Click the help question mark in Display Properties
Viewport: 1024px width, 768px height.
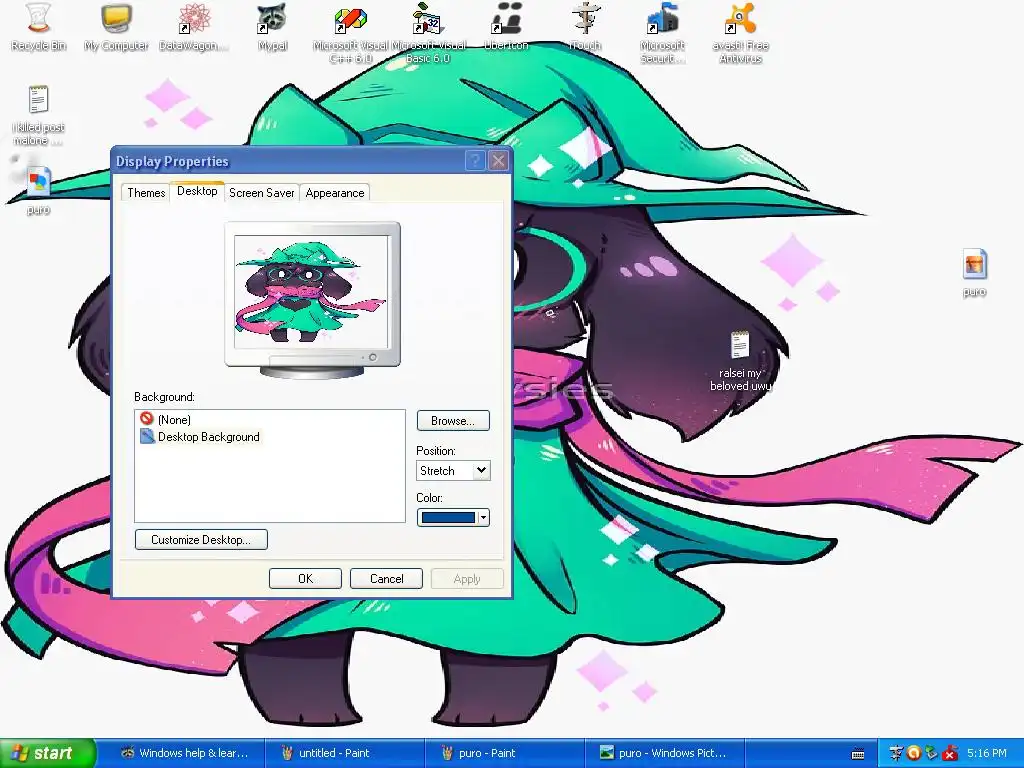475,161
